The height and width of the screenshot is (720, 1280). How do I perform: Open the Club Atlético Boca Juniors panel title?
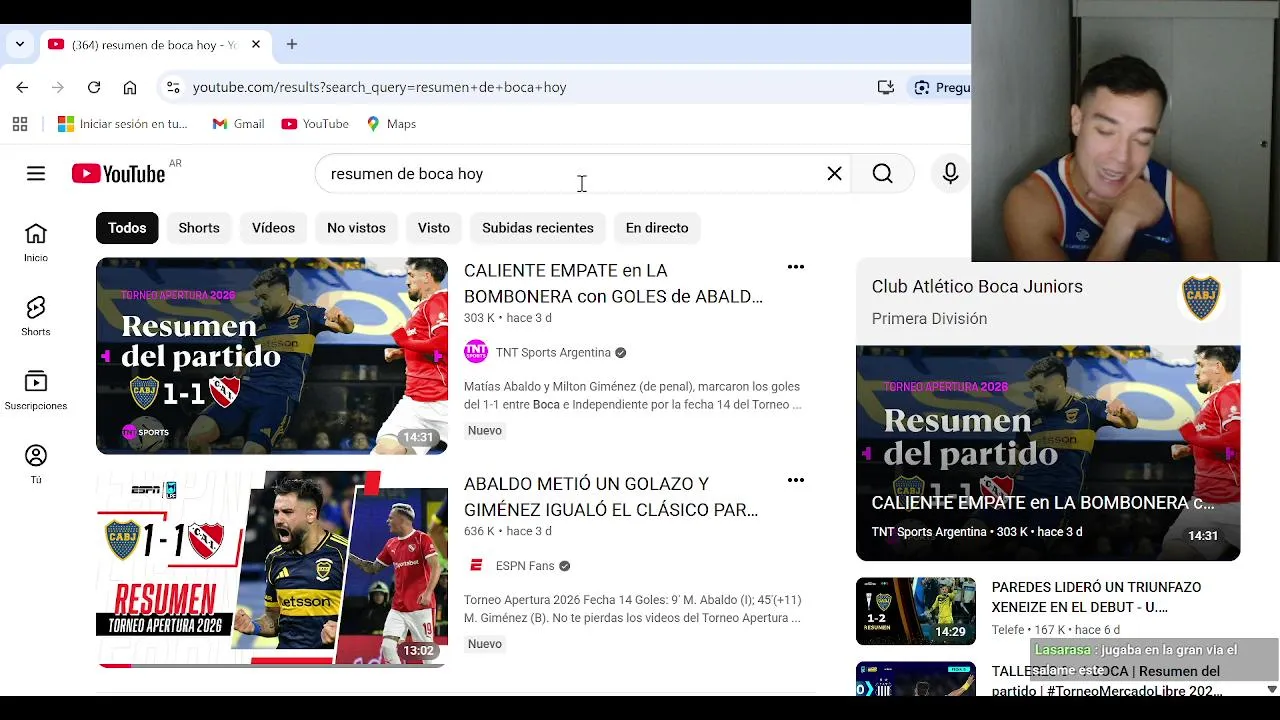click(x=977, y=287)
